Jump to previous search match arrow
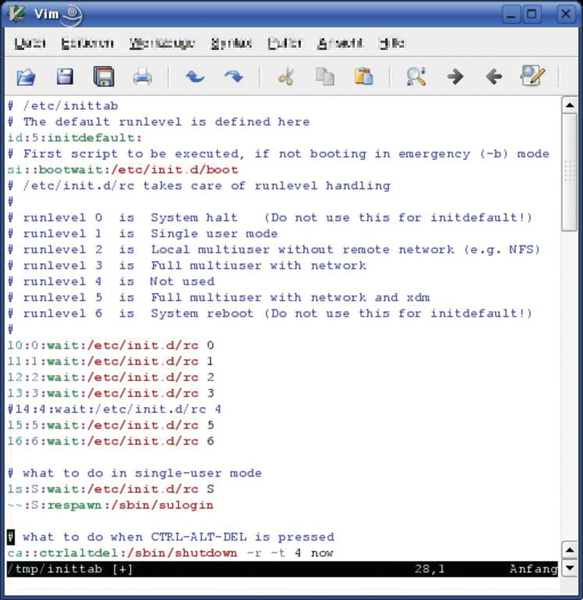The height and width of the screenshot is (600, 583). point(494,77)
